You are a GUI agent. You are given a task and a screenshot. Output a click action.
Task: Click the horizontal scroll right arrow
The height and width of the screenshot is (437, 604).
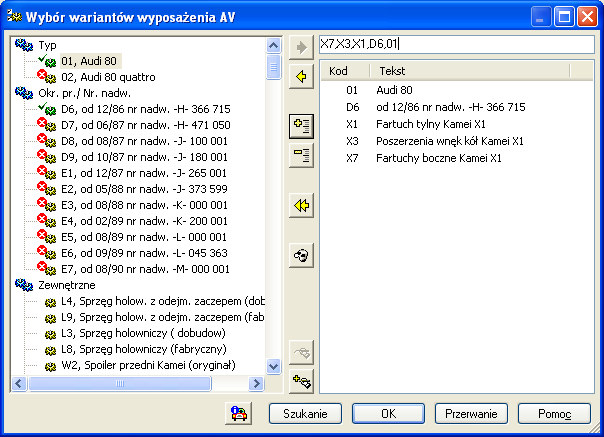[x=256, y=383]
